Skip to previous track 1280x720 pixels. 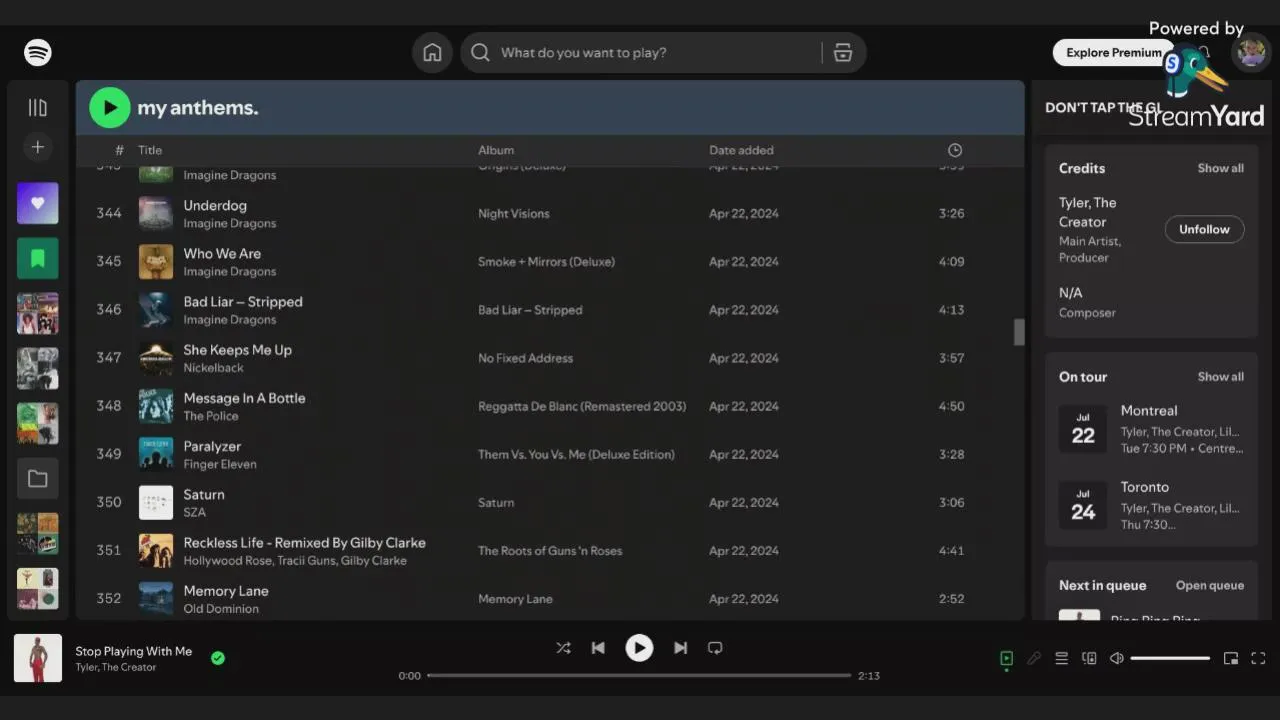598,648
